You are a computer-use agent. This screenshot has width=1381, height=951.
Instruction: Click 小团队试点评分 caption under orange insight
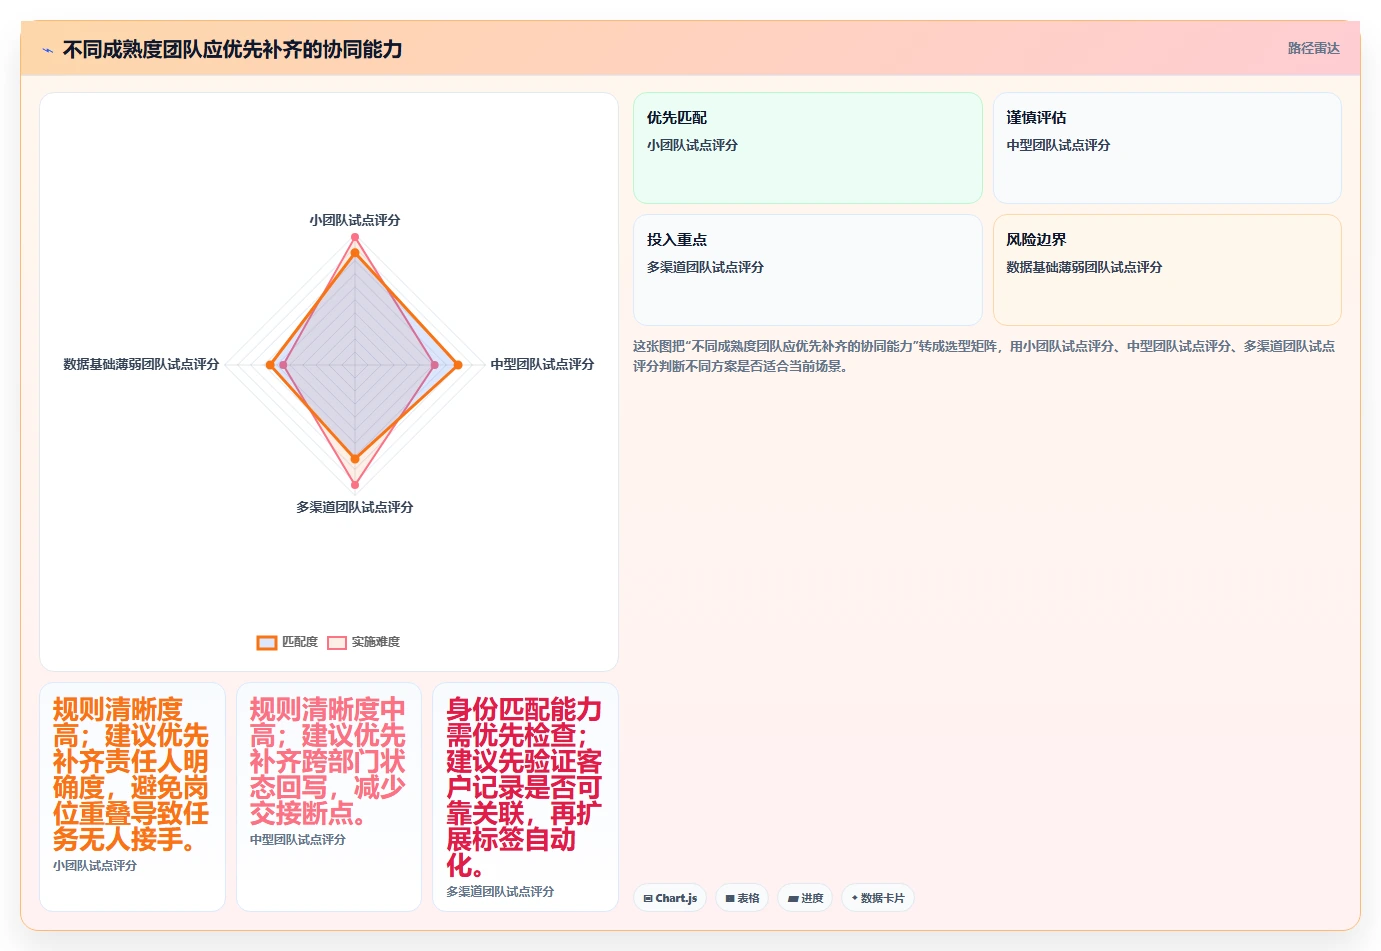tap(95, 866)
